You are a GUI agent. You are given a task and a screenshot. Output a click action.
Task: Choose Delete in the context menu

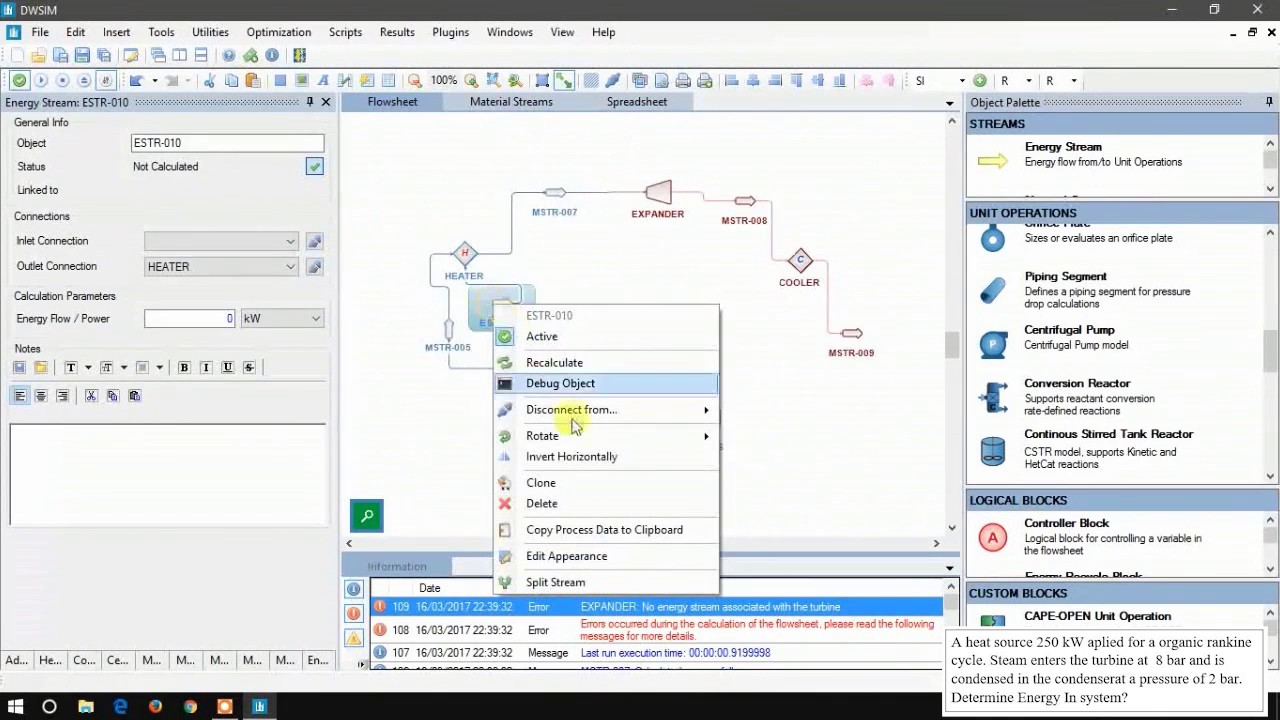pos(607,504)
